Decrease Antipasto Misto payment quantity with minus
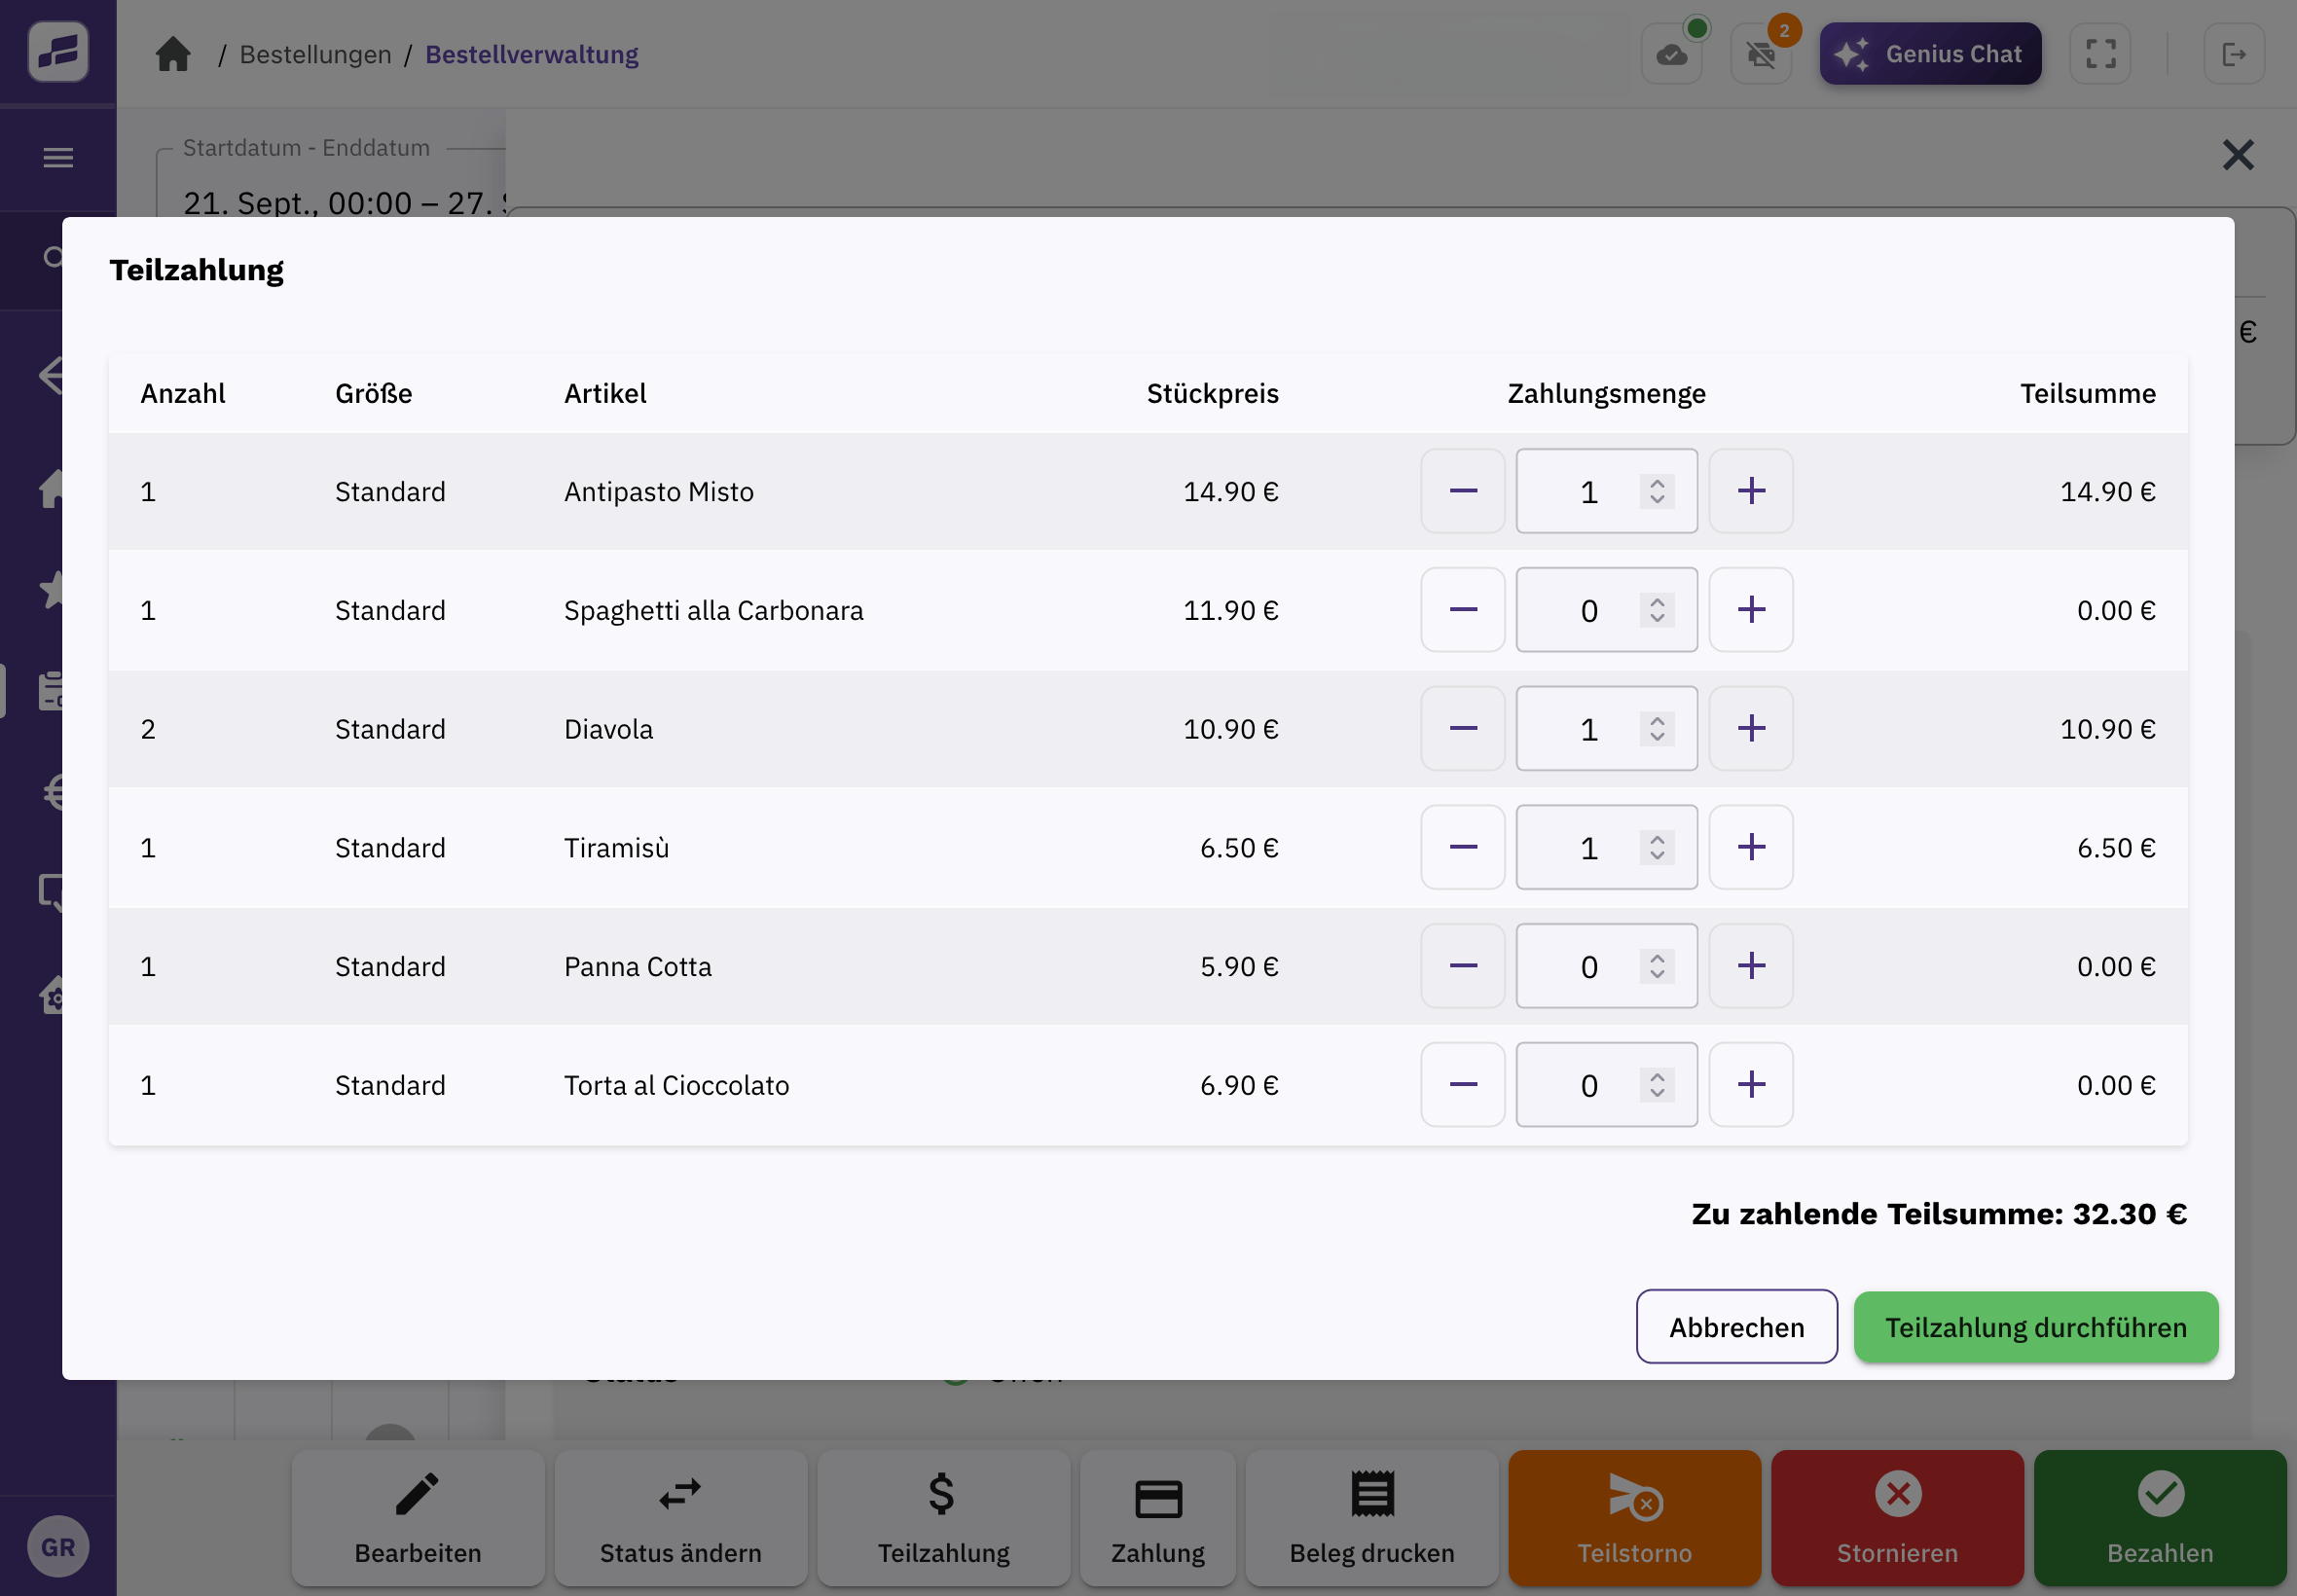The image size is (2297, 1596). 1462,491
